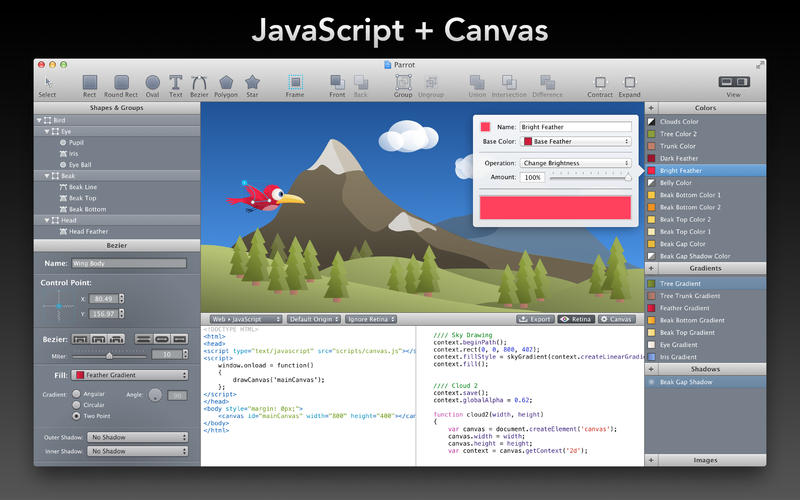This screenshot has width=800, height=500.
Task: Select the Clouds Color entry
Action: [706, 122]
